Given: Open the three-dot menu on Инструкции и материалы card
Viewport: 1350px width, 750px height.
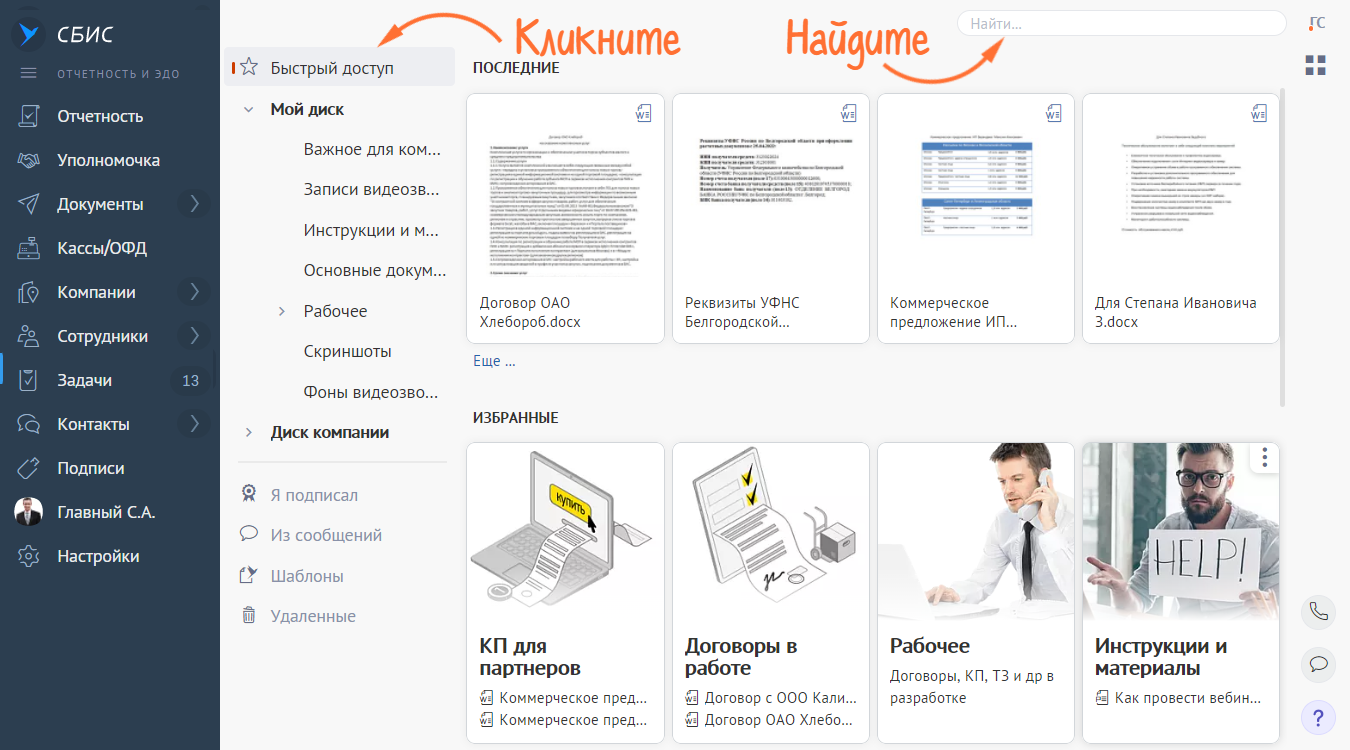Looking at the screenshot, I should 1265,458.
